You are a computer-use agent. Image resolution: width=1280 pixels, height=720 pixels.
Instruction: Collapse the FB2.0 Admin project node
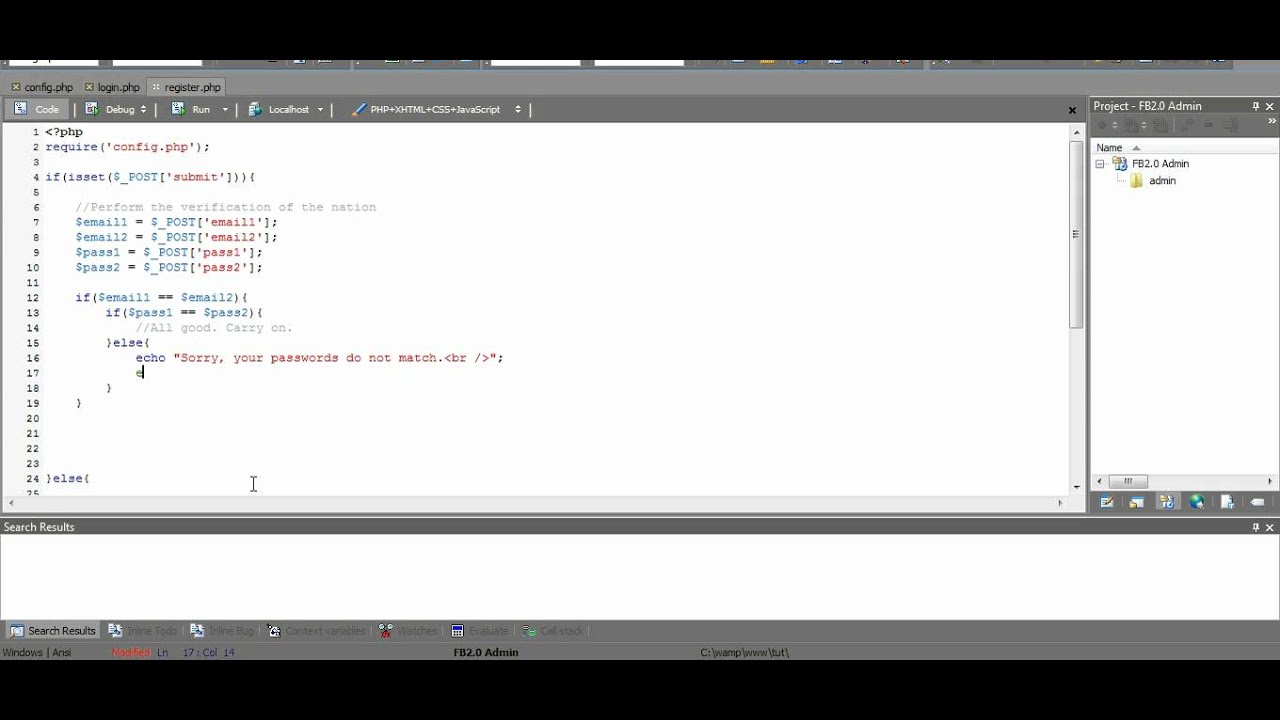(x=1100, y=164)
